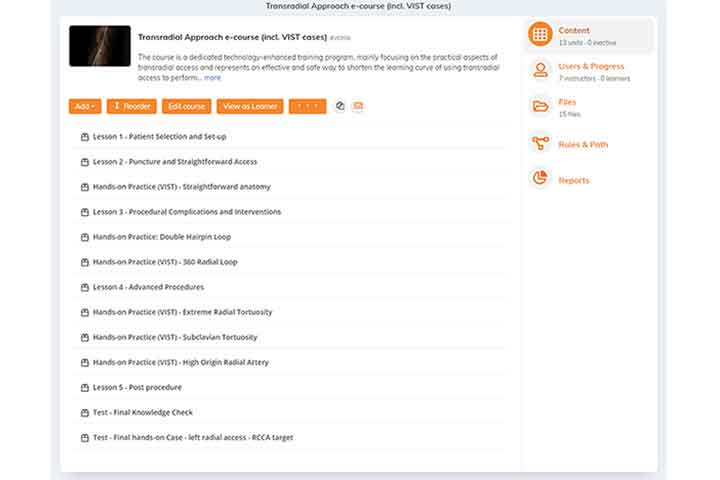Viewport: 720px width, 480px height.
Task: Click the dark round icon after the dotted button
Action: [340, 106]
